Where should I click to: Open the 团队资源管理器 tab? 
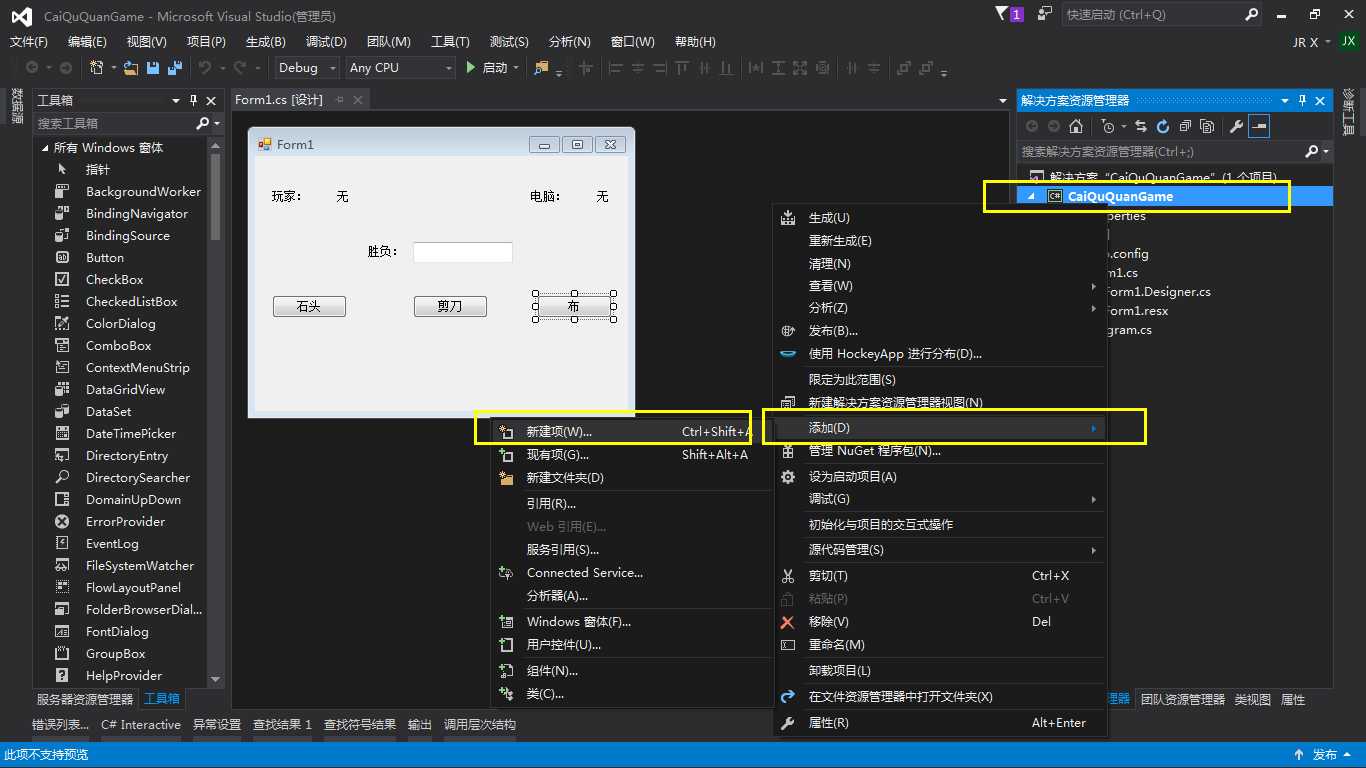pos(1182,699)
